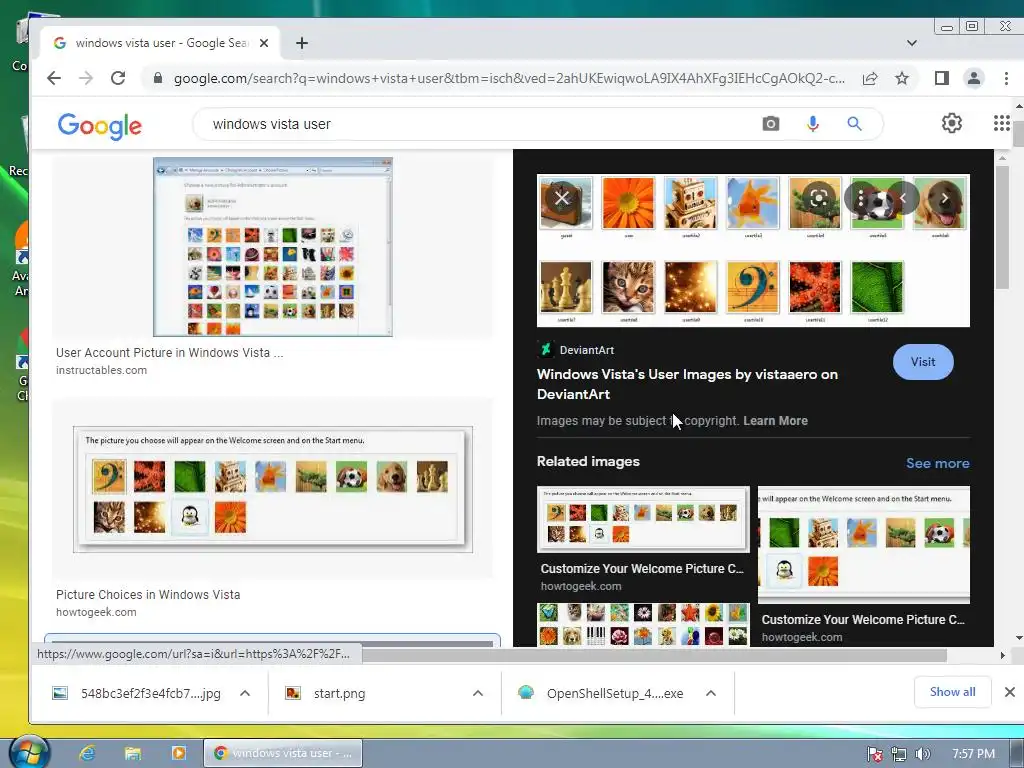1024x768 pixels.
Task: Toggle the Chrome side panel
Action: pos(941,78)
